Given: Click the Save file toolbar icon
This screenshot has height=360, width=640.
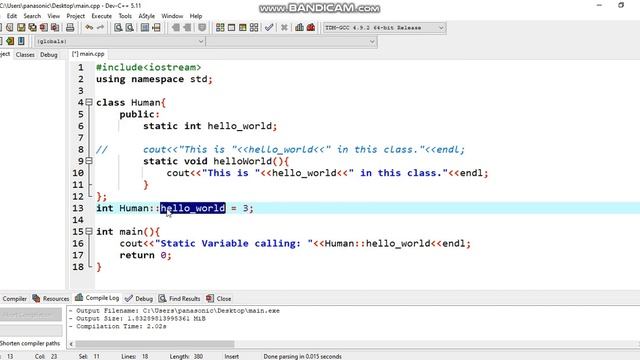Looking at the screenshot, I should pyautogui.click(x=21, y=28).
